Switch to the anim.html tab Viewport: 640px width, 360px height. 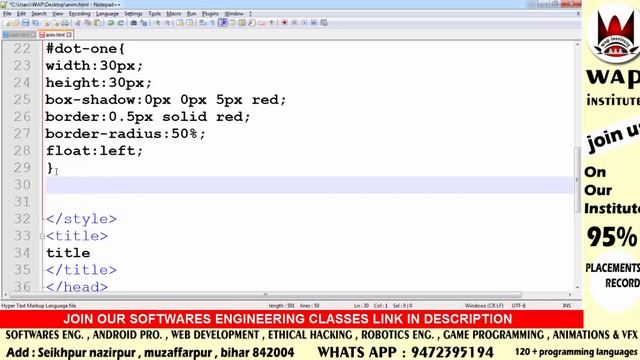[x=55, y=35]
